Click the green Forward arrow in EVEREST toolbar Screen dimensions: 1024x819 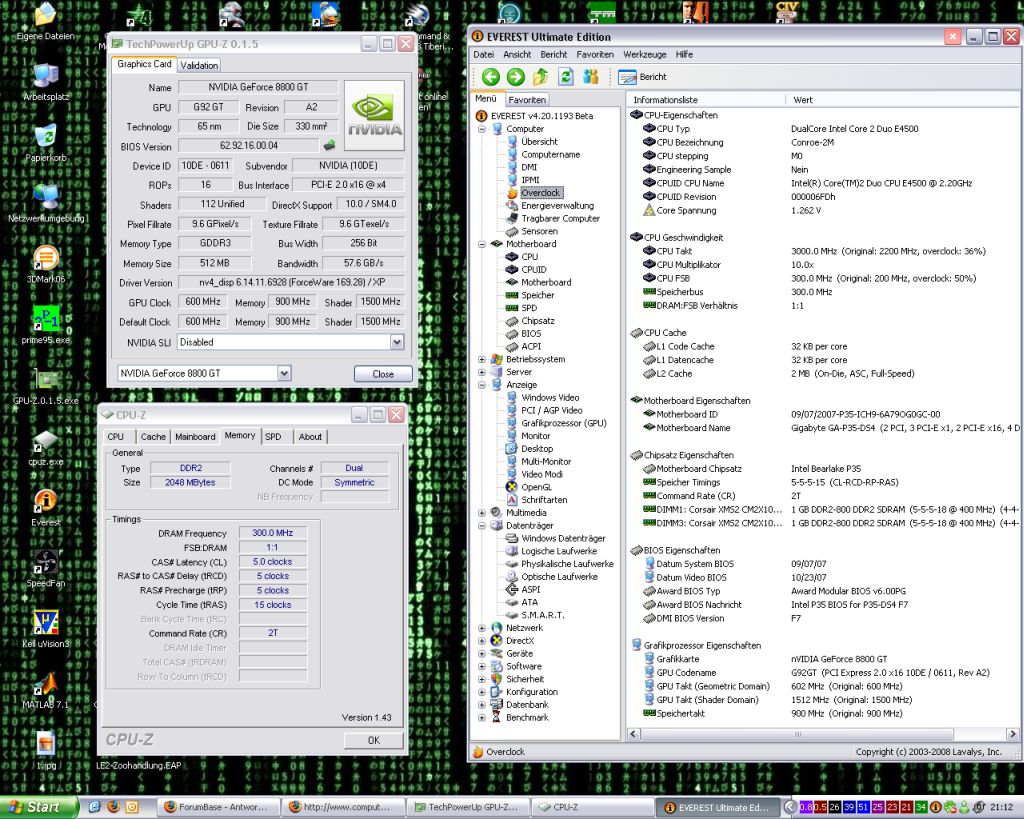516,77
